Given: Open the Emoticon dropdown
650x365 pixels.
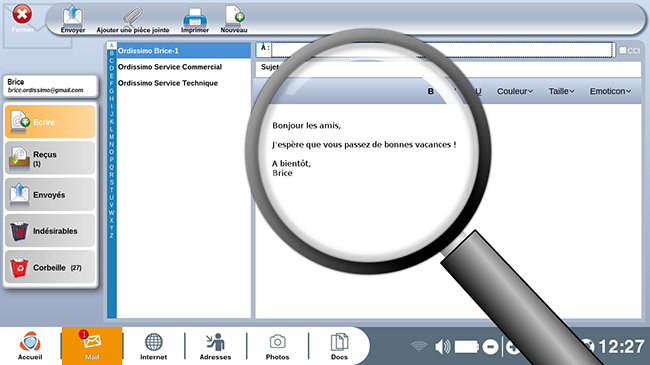Looking at the screenshot, I should click(610, 91).
